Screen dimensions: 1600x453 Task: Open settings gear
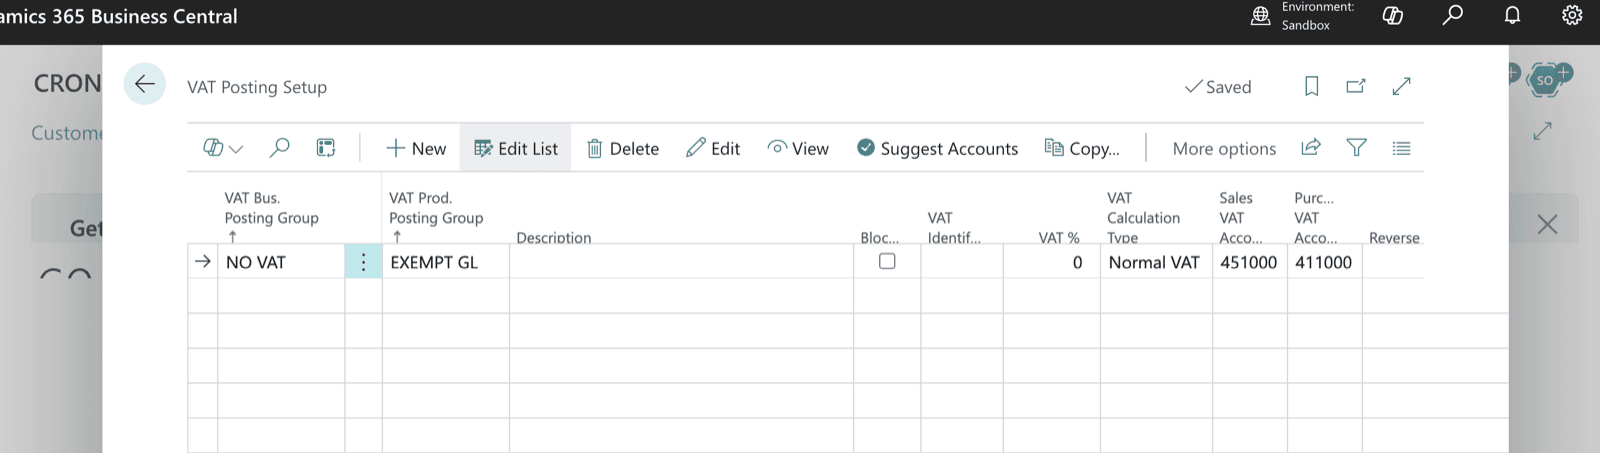point(1573,15)
